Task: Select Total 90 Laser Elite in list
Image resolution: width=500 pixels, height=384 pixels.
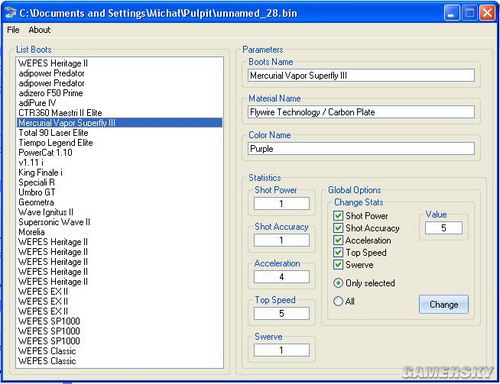Action: point(119,133)
